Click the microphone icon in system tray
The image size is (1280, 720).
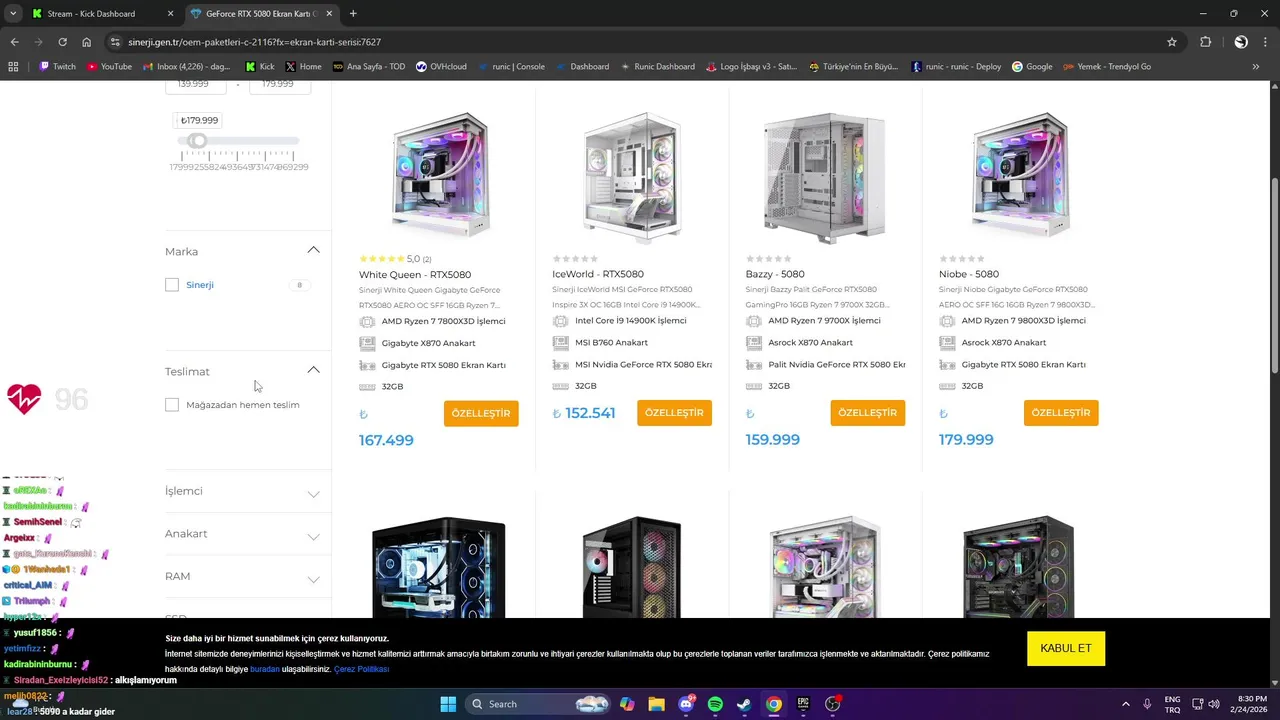point(1147,704)
